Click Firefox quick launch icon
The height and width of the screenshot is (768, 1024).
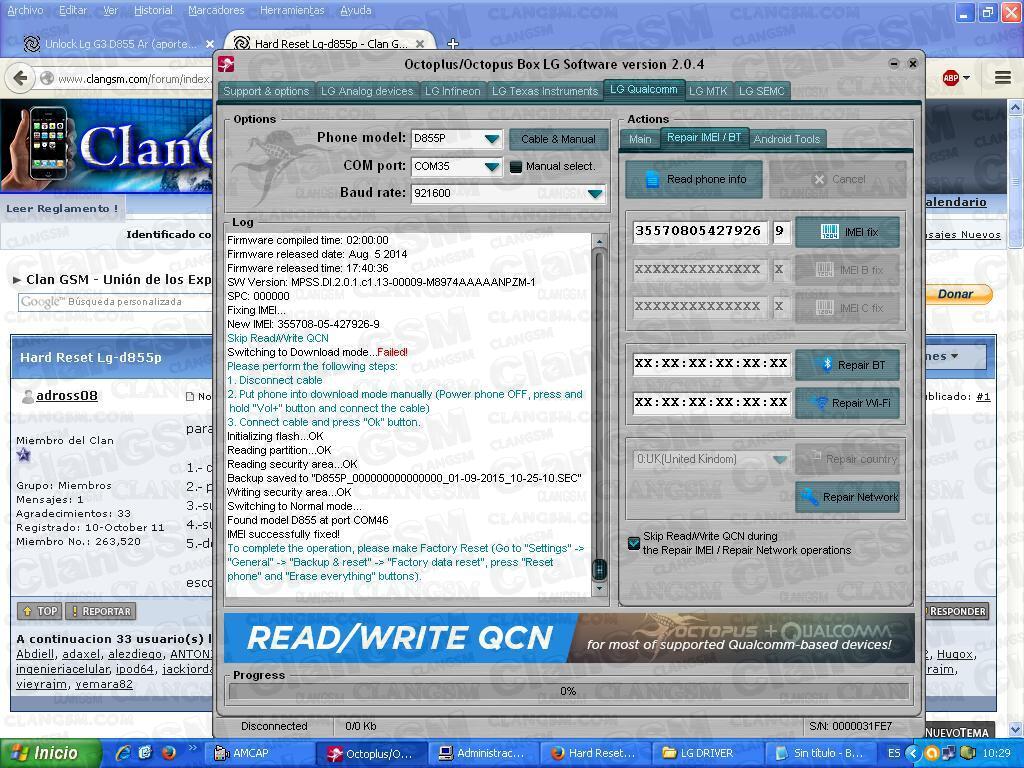[x=168, y=753]
